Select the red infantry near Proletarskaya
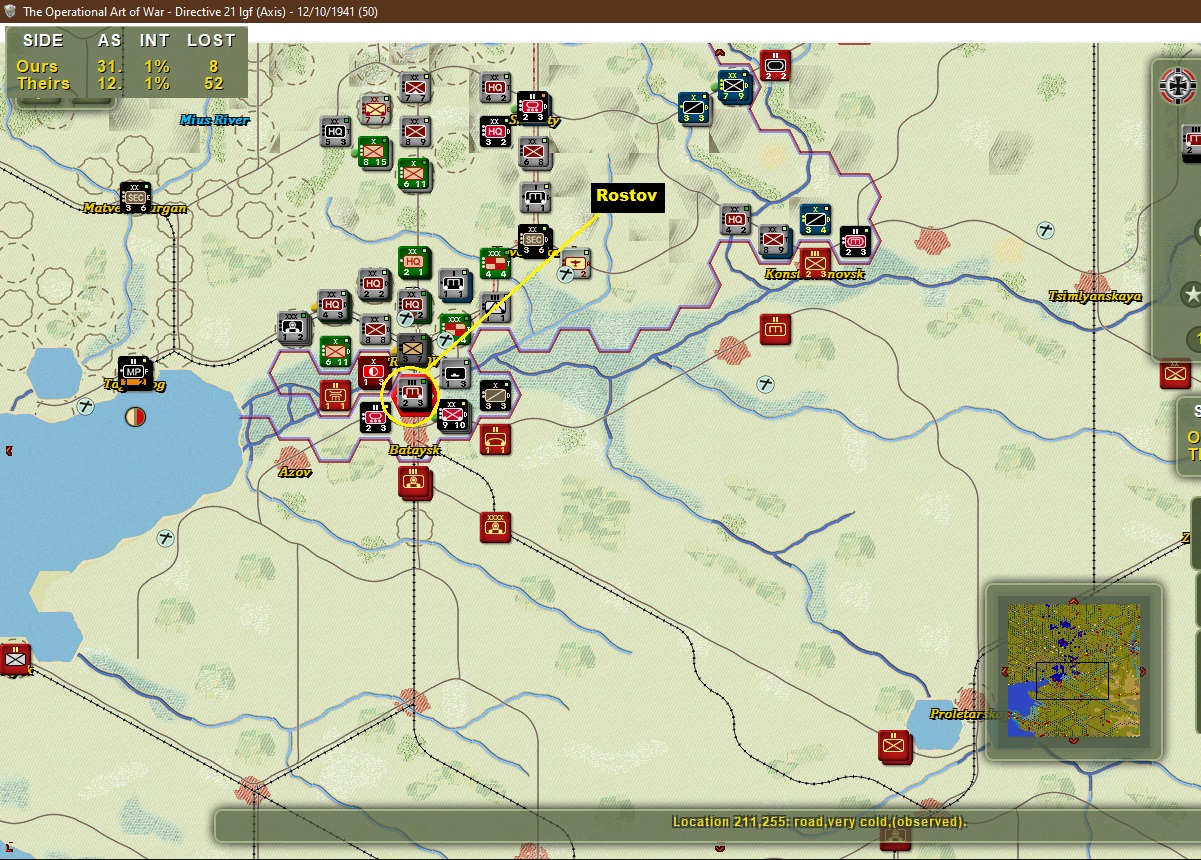 [894, 745]
